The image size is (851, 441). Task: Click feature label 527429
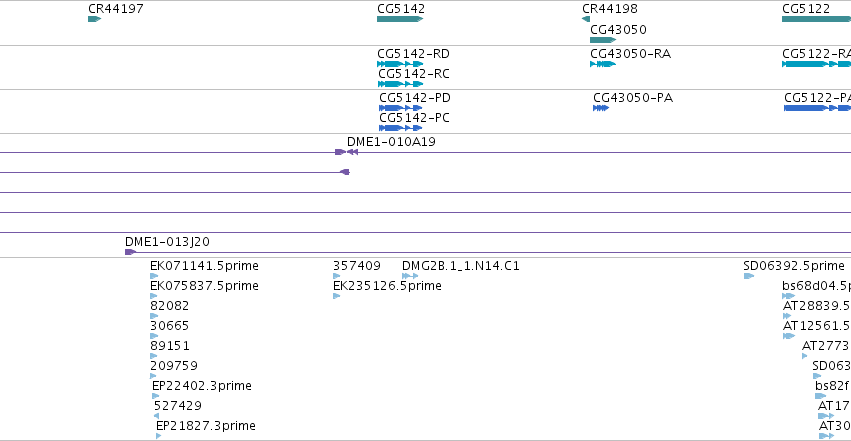[177, 406]
